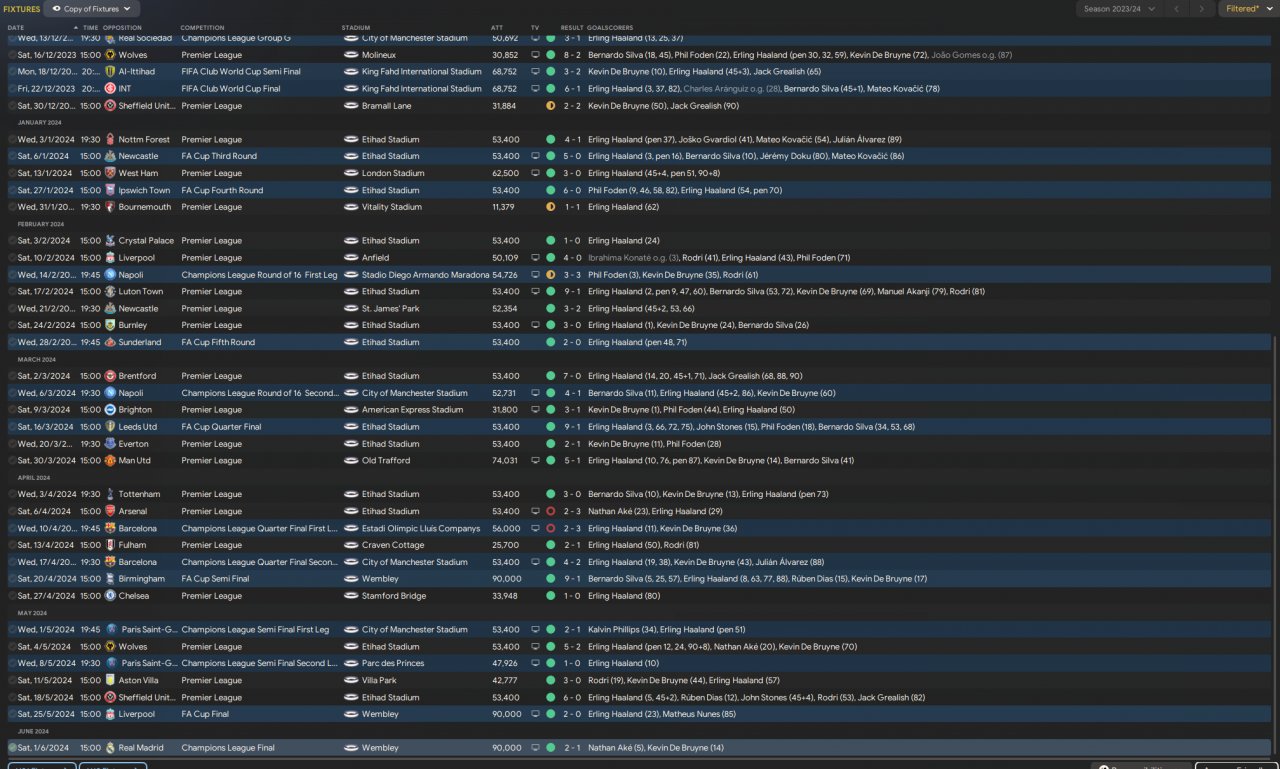Click the Stamford Bridge stadium name

[393, 596]
